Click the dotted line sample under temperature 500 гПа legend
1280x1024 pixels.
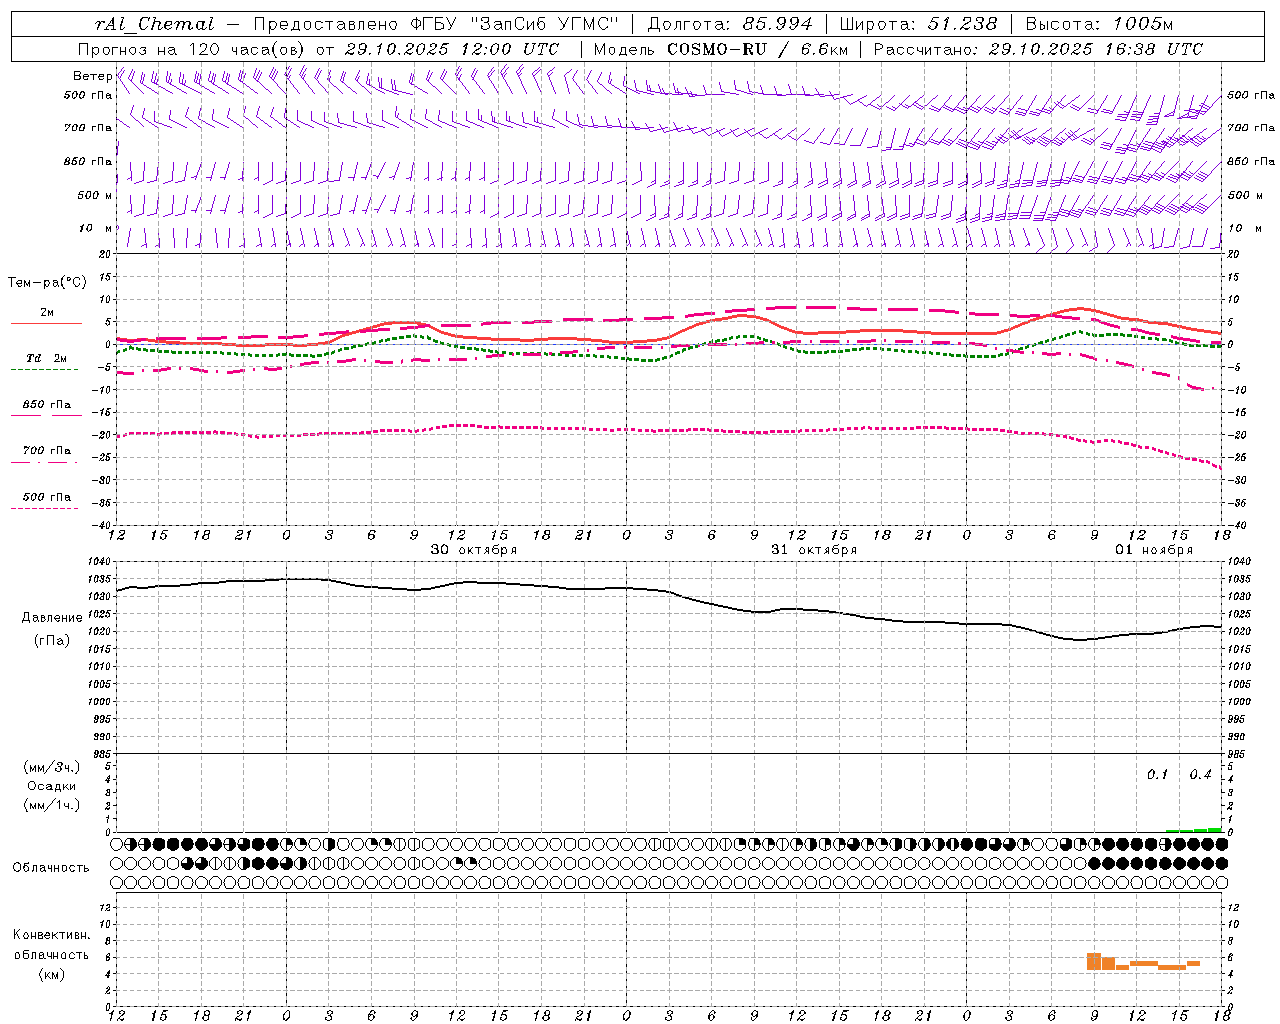point(45,508)
